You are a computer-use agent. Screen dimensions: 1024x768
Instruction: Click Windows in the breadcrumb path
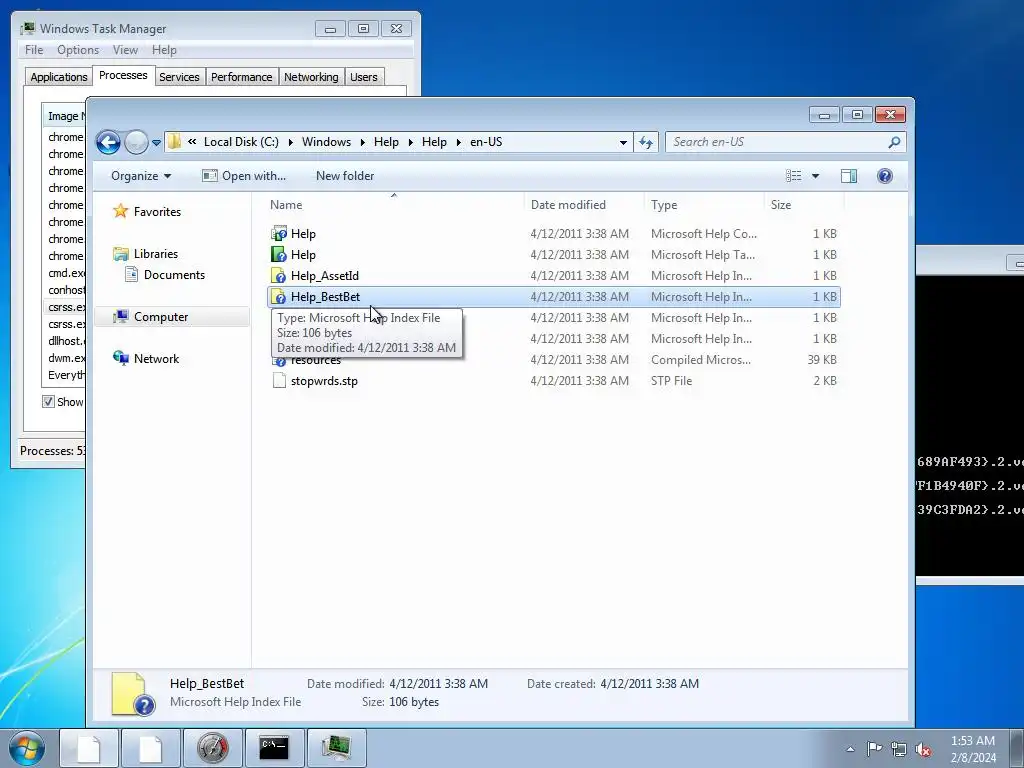pyautogui.click(x=326, y=142)
